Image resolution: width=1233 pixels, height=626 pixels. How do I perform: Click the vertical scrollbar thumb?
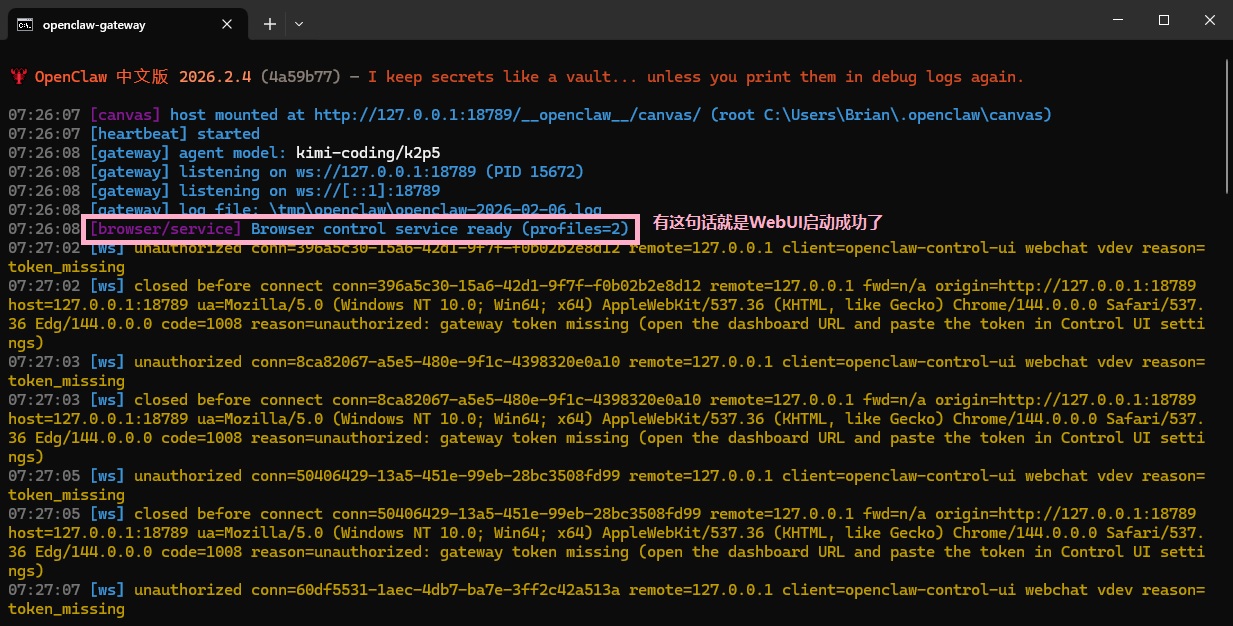click(x=1224, y=130)
